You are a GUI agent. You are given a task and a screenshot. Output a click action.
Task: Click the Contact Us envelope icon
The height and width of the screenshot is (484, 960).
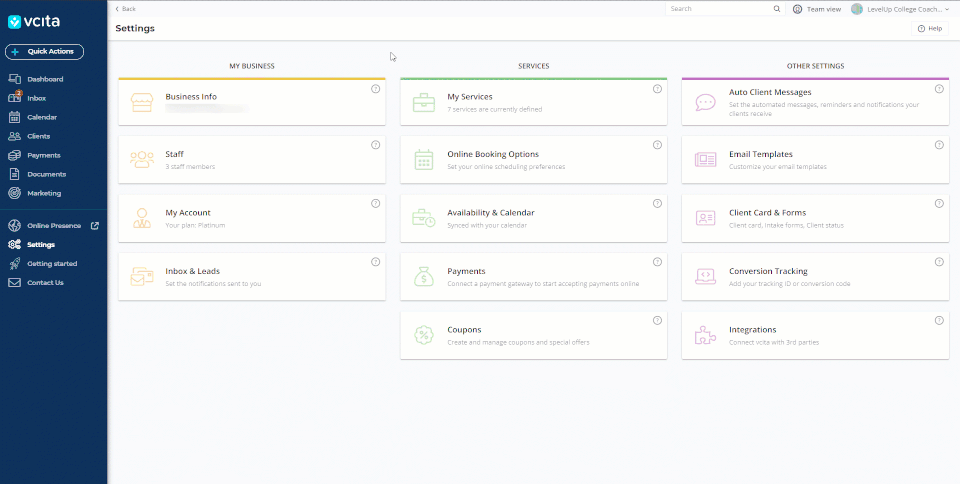[x=15, y=283]
